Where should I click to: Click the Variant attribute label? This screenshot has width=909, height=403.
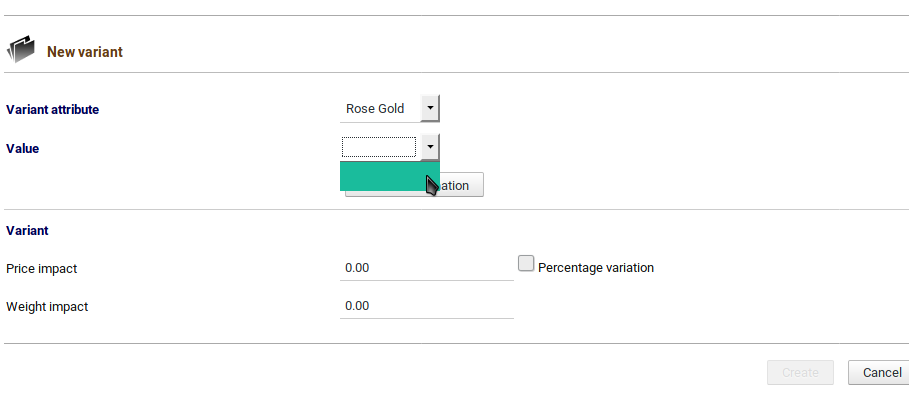52,109
